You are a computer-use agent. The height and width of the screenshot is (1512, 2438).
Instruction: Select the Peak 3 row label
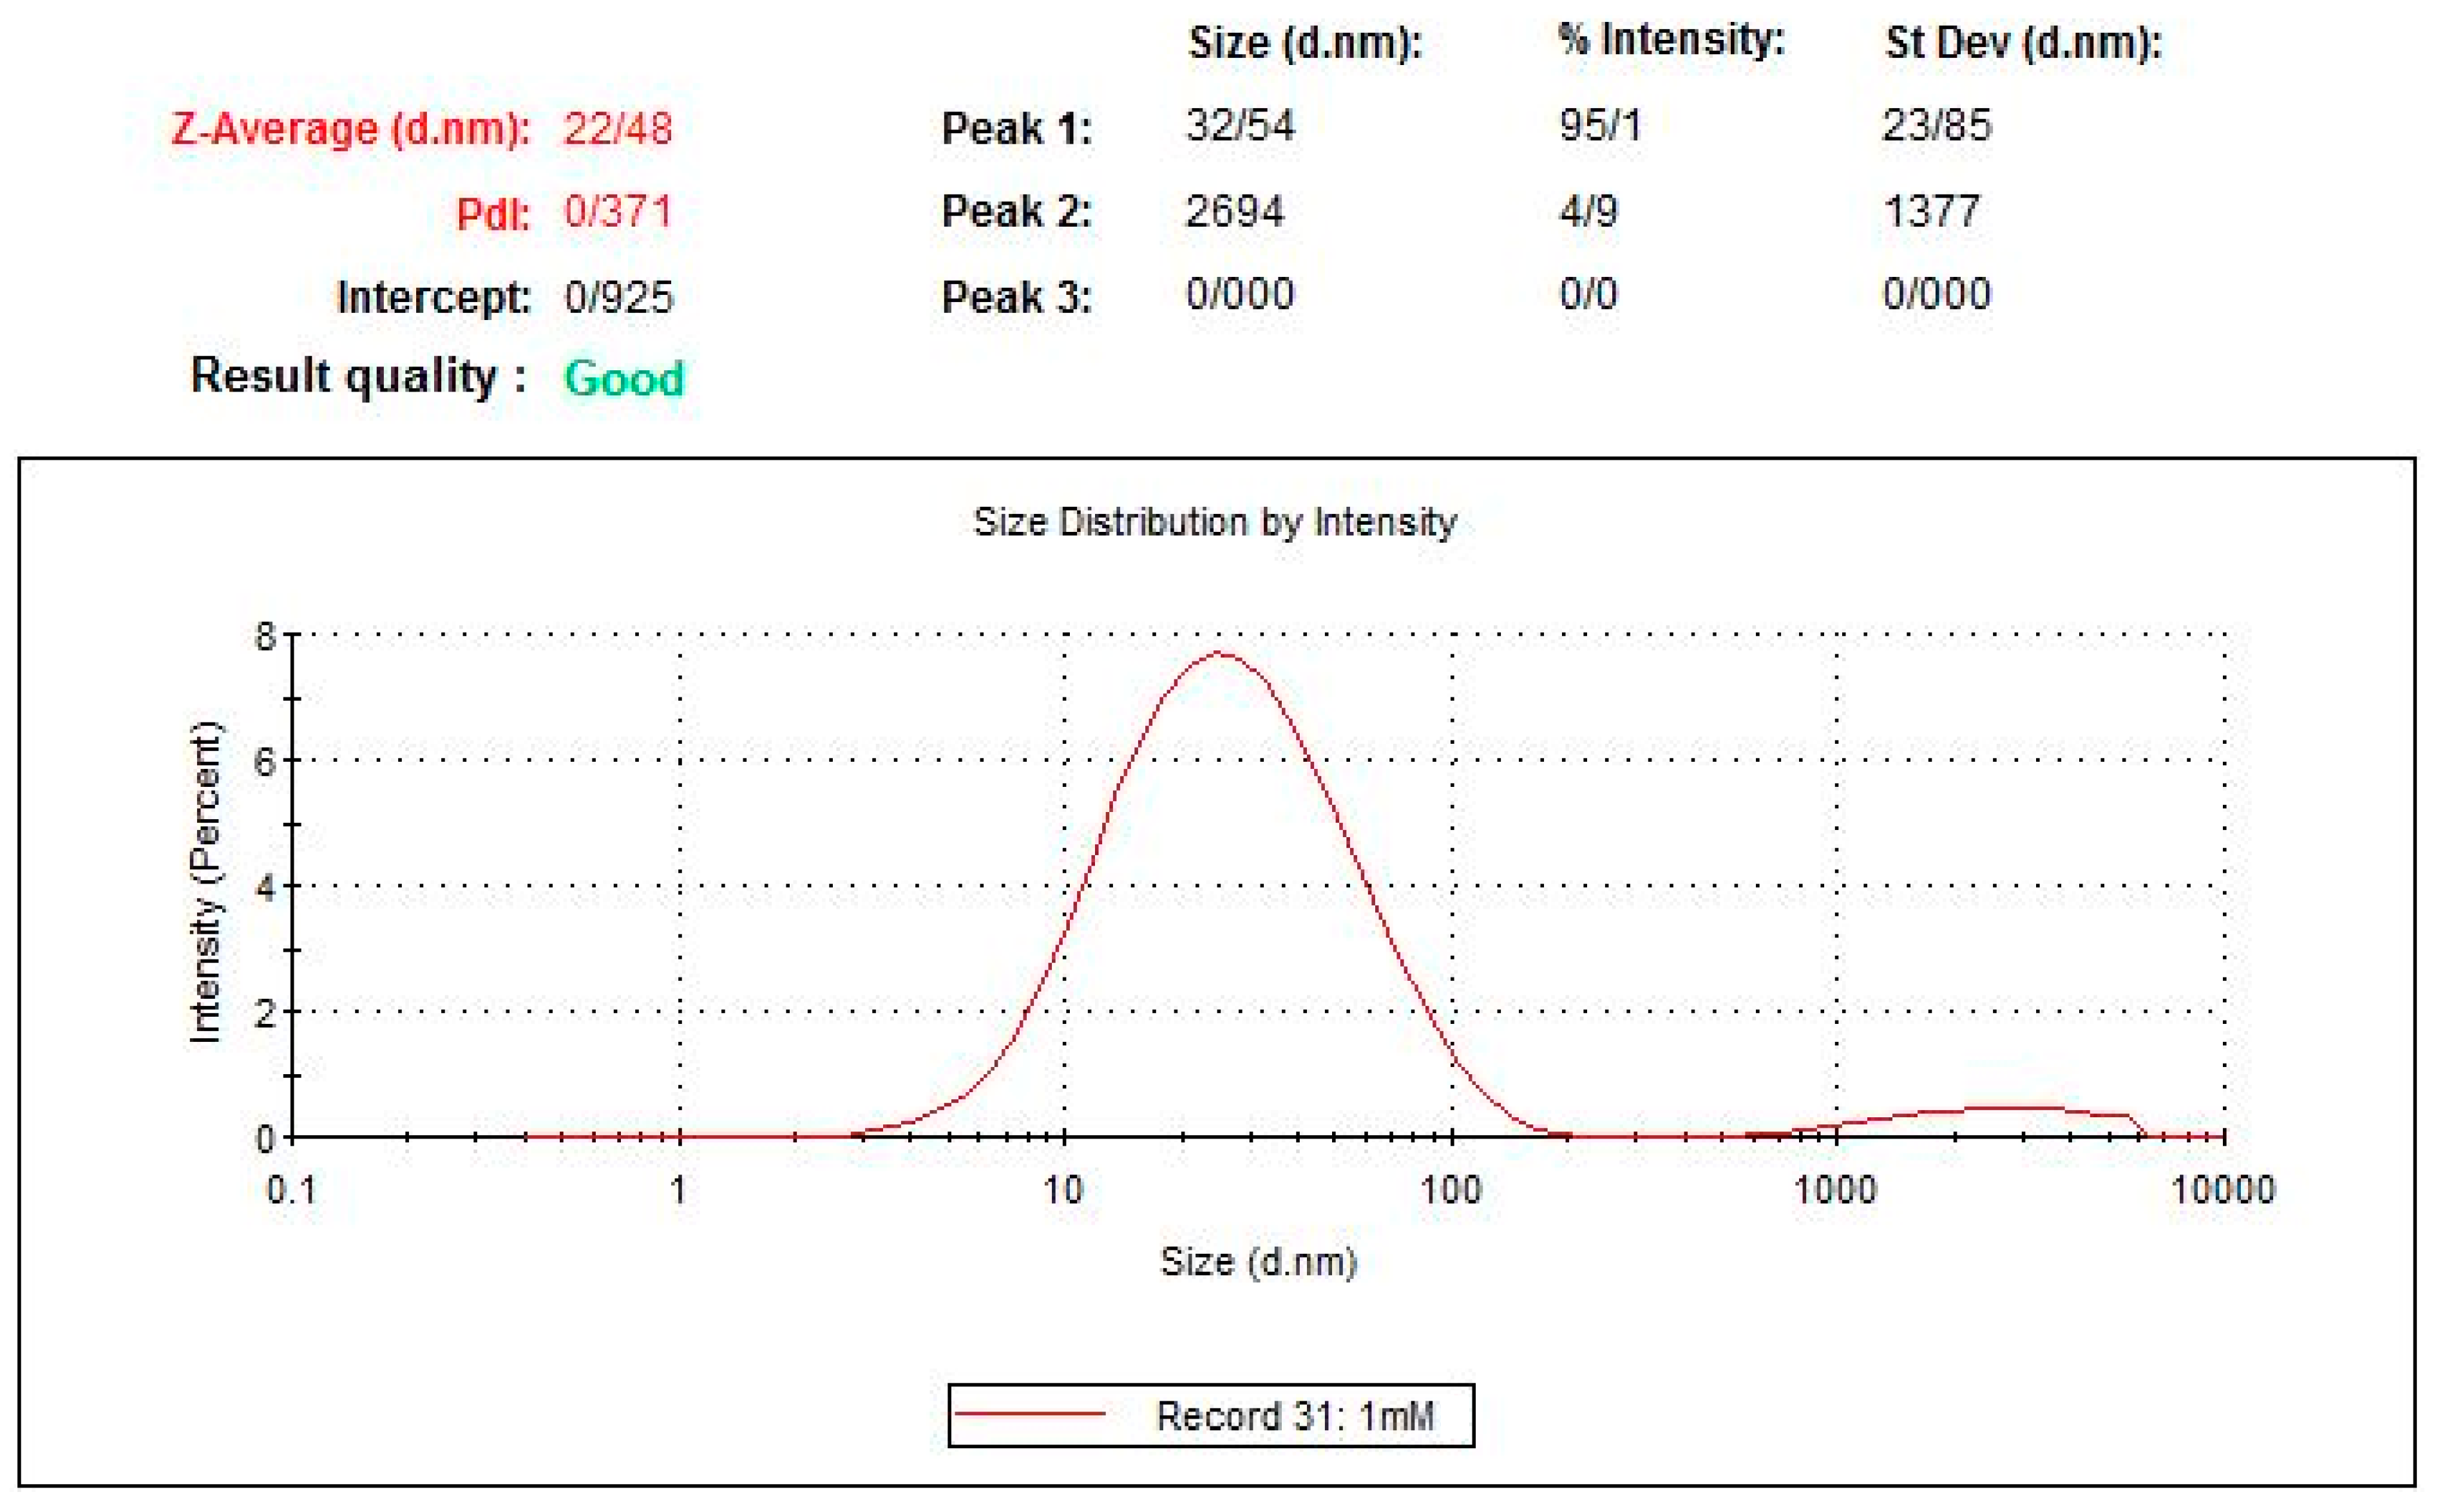point(1016,297)
